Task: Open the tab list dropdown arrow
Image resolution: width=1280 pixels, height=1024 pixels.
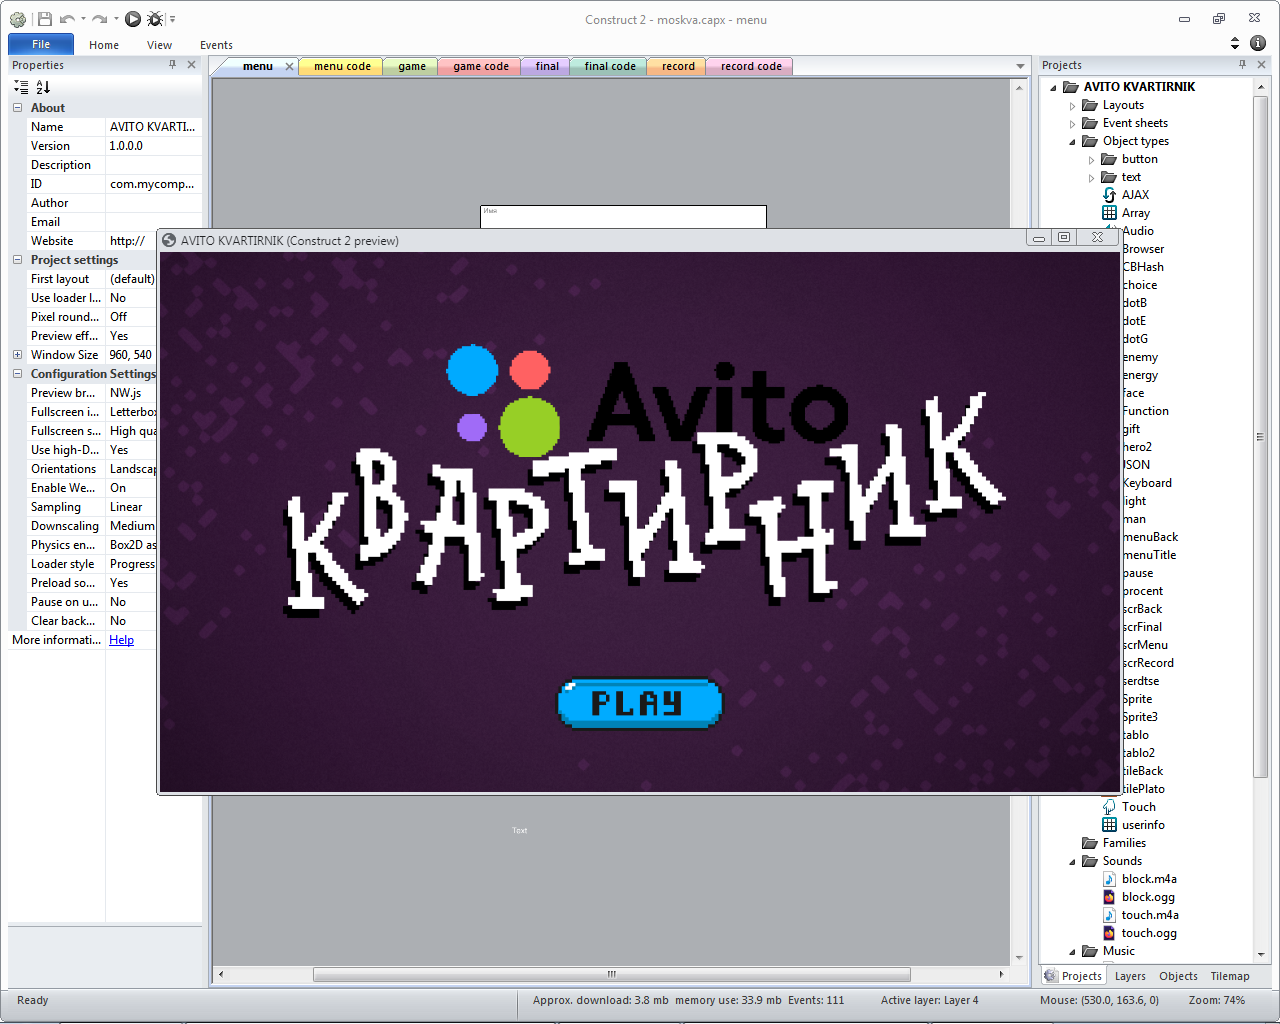Action: (1020, 67)
